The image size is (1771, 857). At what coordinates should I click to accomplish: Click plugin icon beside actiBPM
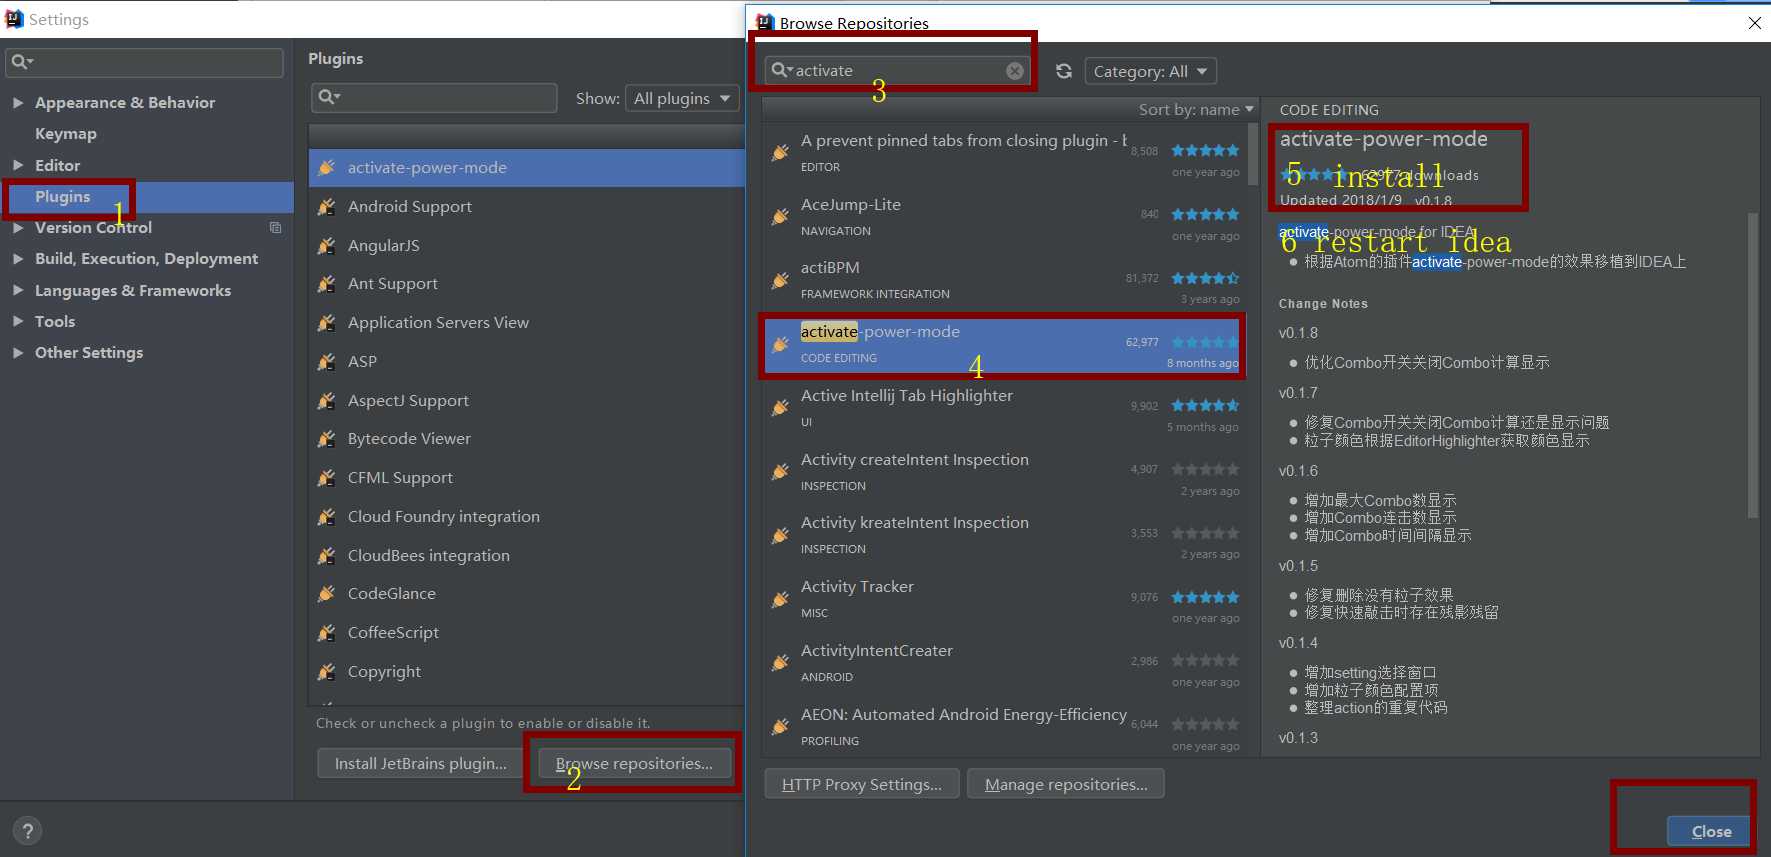[x=780, y=281]
